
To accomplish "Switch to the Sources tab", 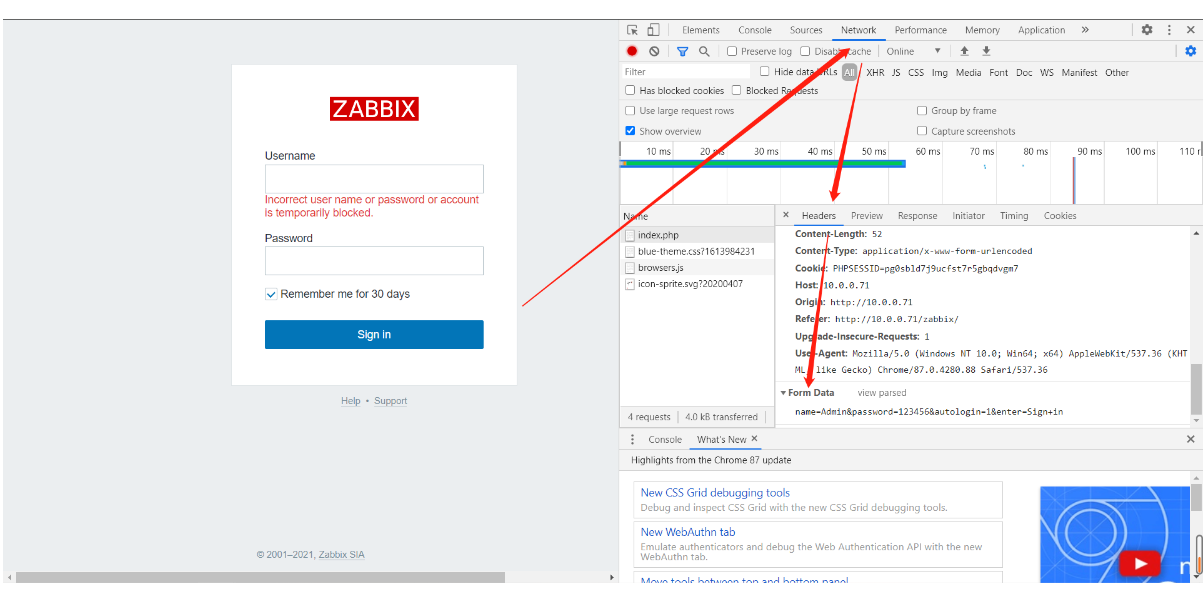I will [x=806, y=30].
